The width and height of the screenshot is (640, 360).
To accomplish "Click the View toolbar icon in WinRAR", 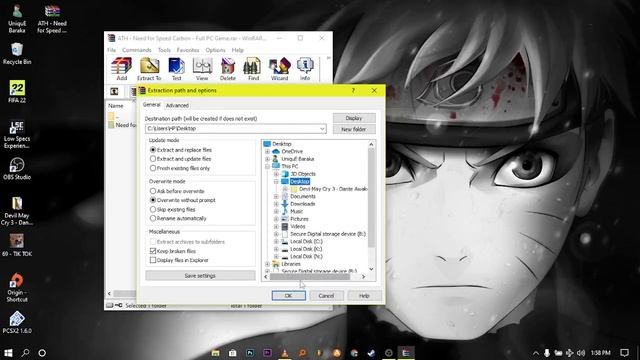I will 202,69.
